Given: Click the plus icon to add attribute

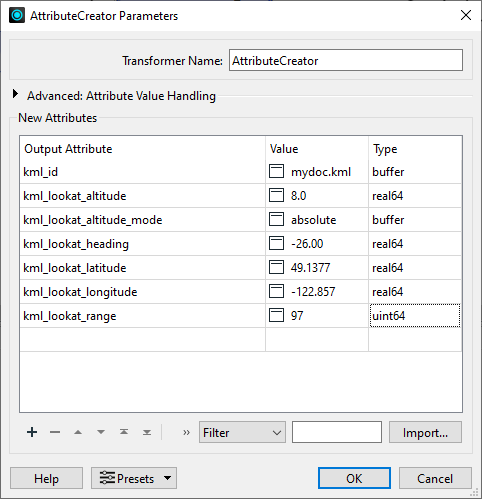Looking at the screenshot, I should coord(32,432).
